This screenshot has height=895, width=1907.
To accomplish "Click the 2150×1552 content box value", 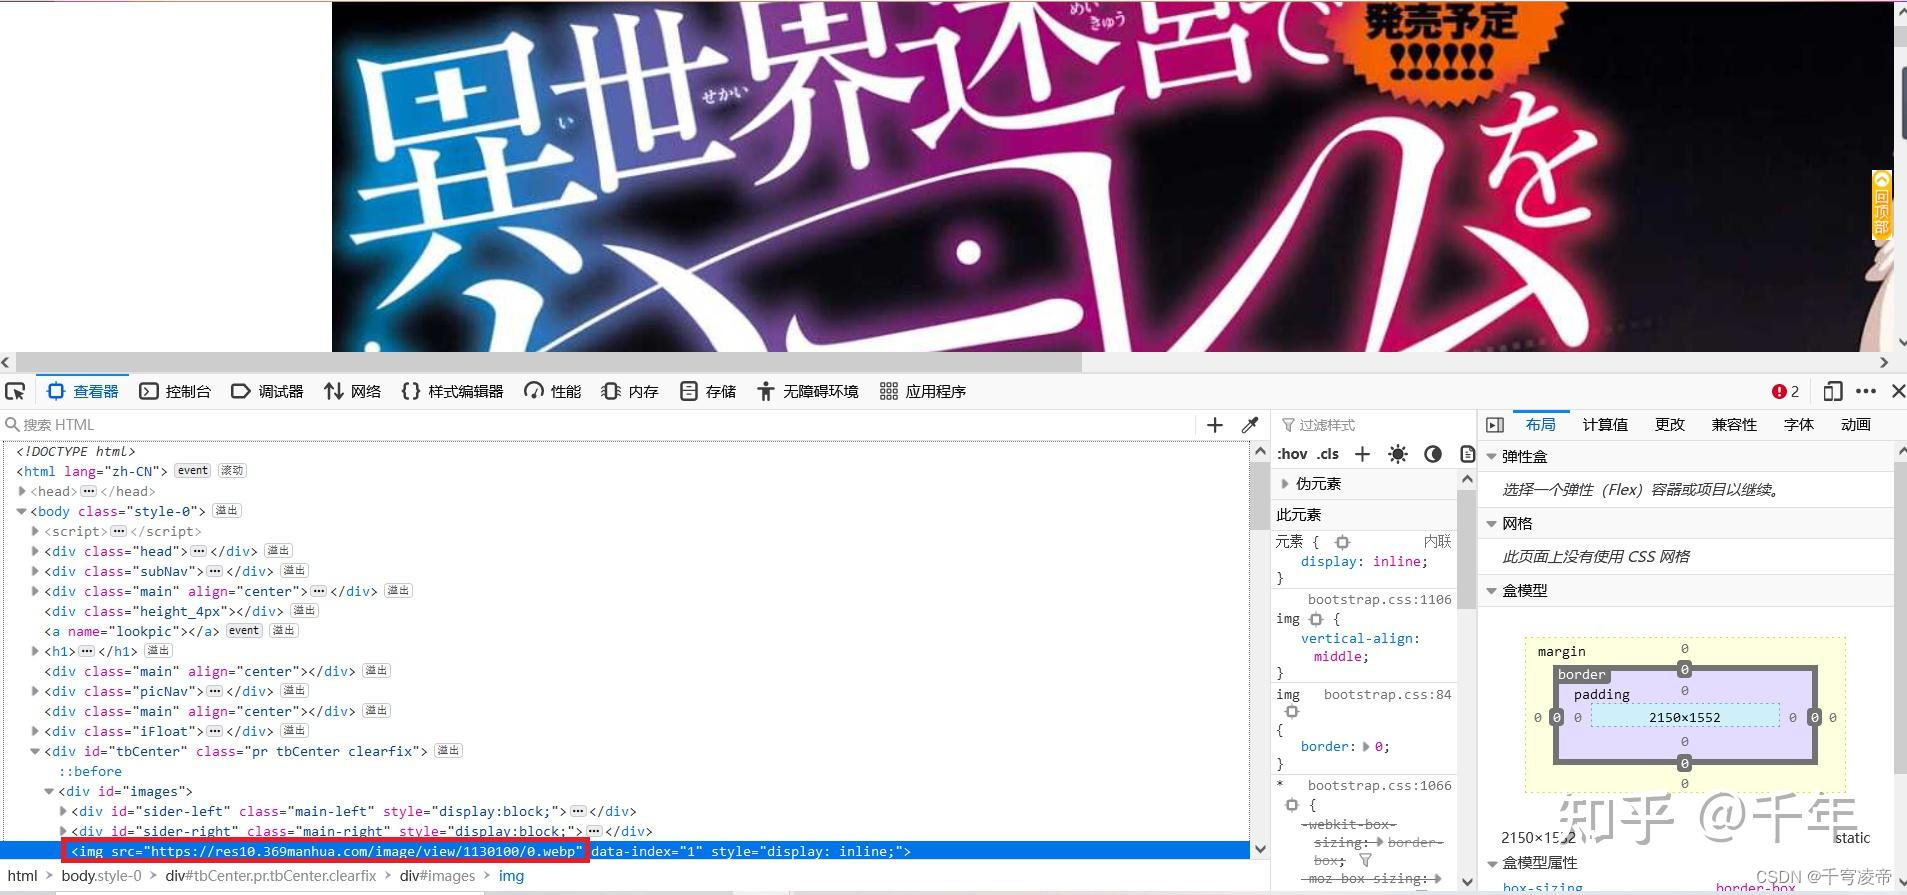I will [x=1685, y=717].
